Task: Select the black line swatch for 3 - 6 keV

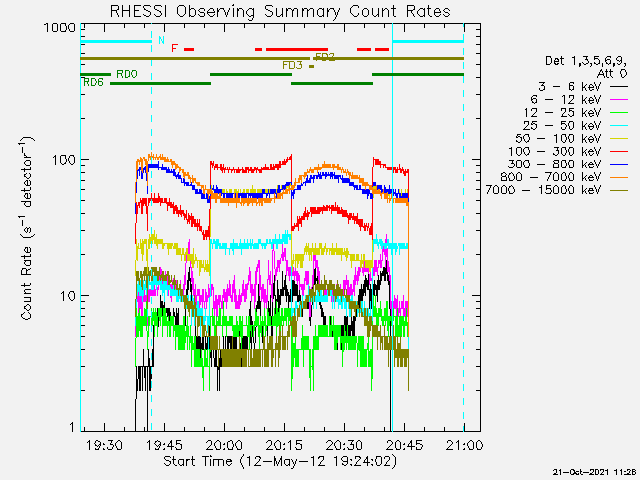Action: coord(618,87)
